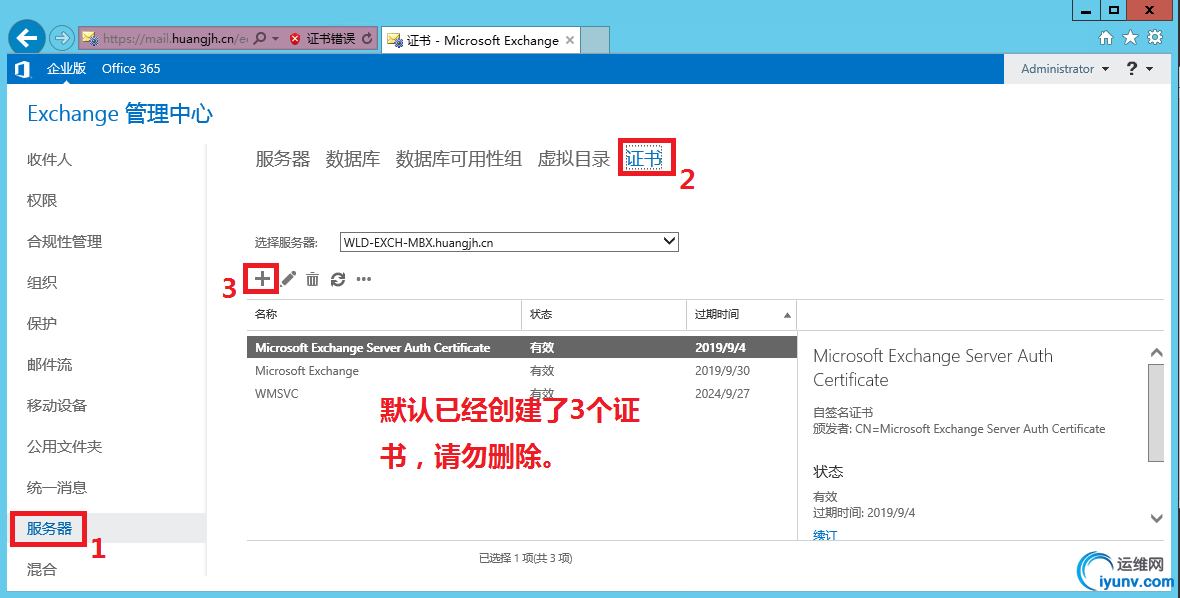Image resolution: width=1180 pixels, height=598 pixels.
Task: Open a new blank browser tab
Action: (595, 41)
